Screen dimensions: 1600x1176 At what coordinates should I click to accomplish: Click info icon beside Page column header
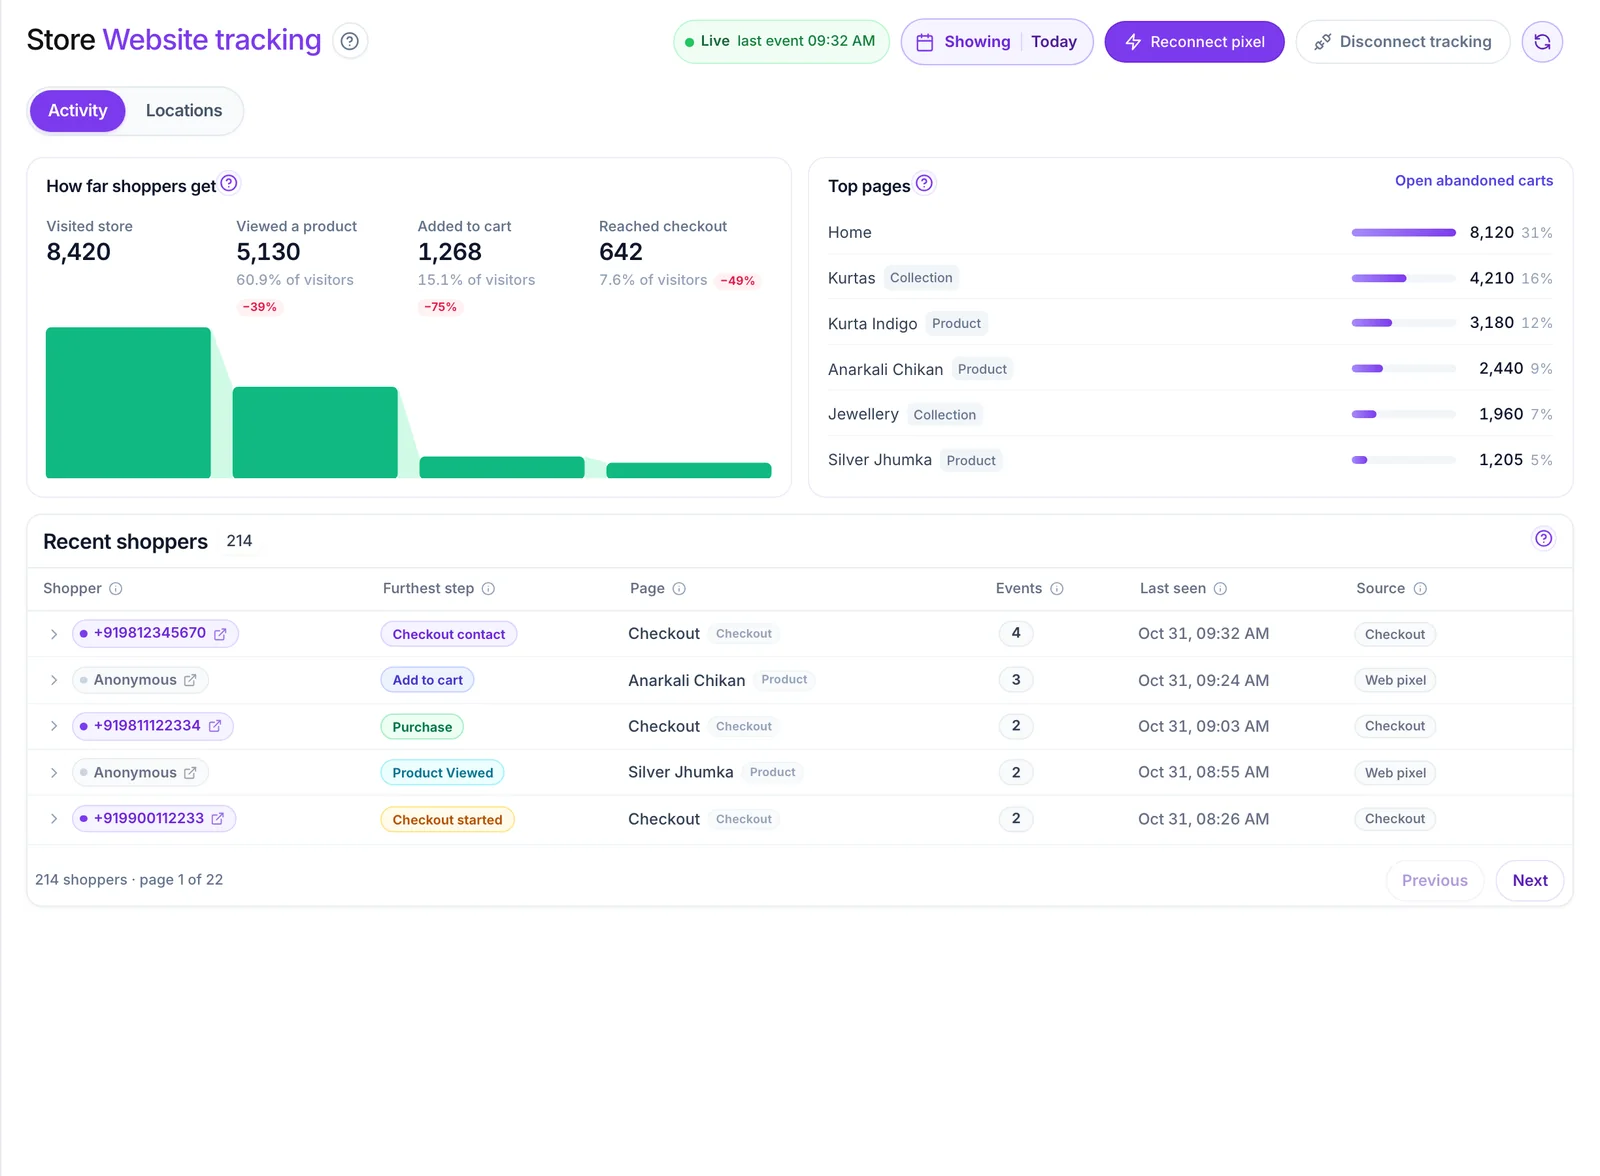[679, 589]
